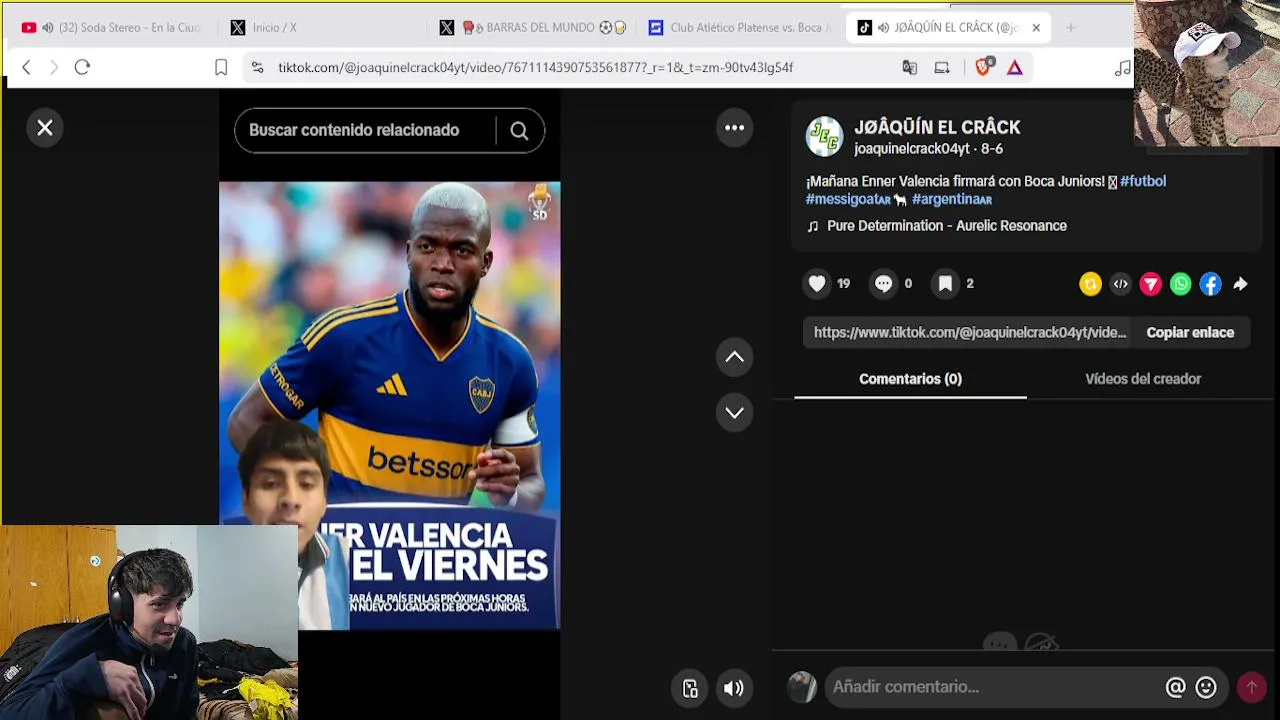Open JØÂQŪÍN EL CRÂCK profile avatar
Viewport: 1280px width, 720px height.
pos(825,137)
